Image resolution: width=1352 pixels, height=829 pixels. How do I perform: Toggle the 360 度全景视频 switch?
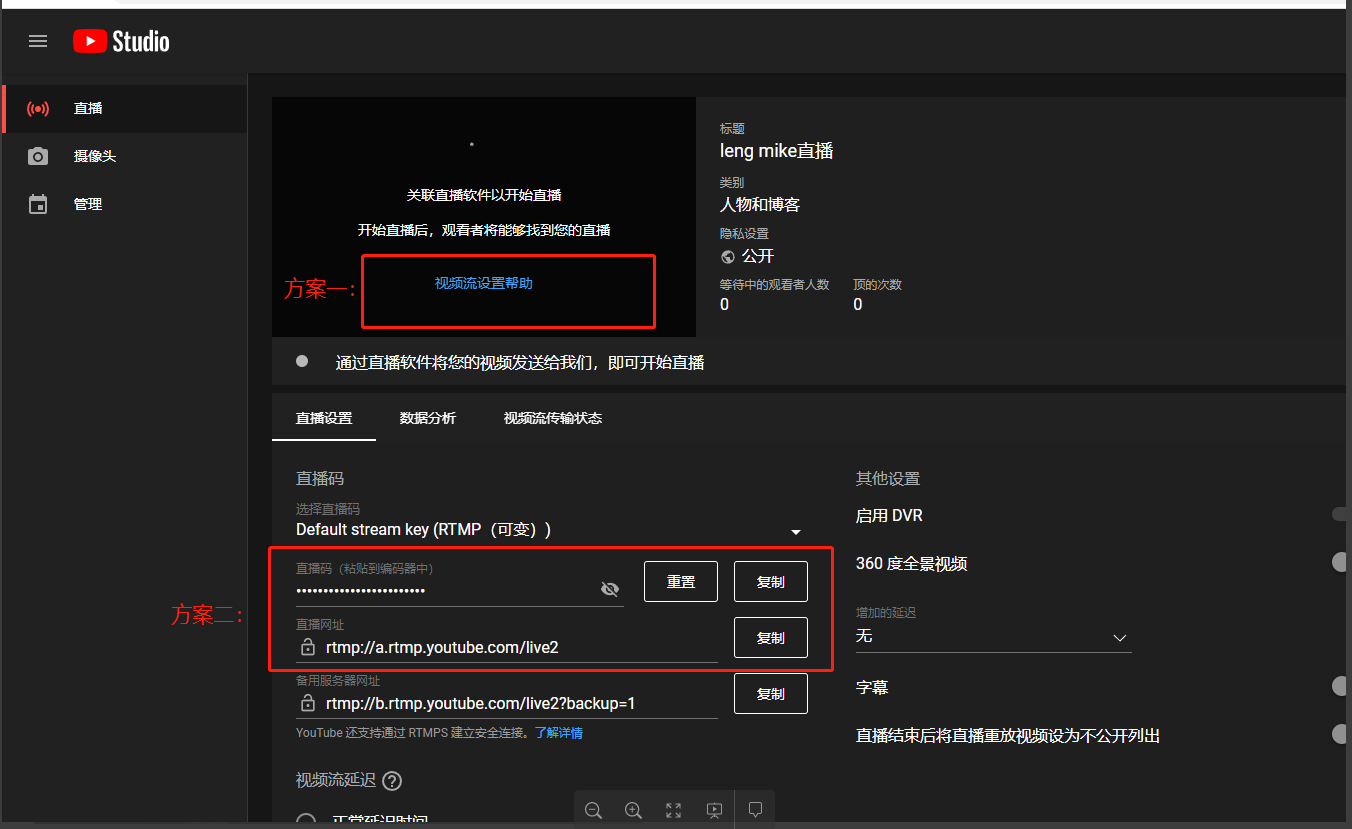tap(1340, 564)
